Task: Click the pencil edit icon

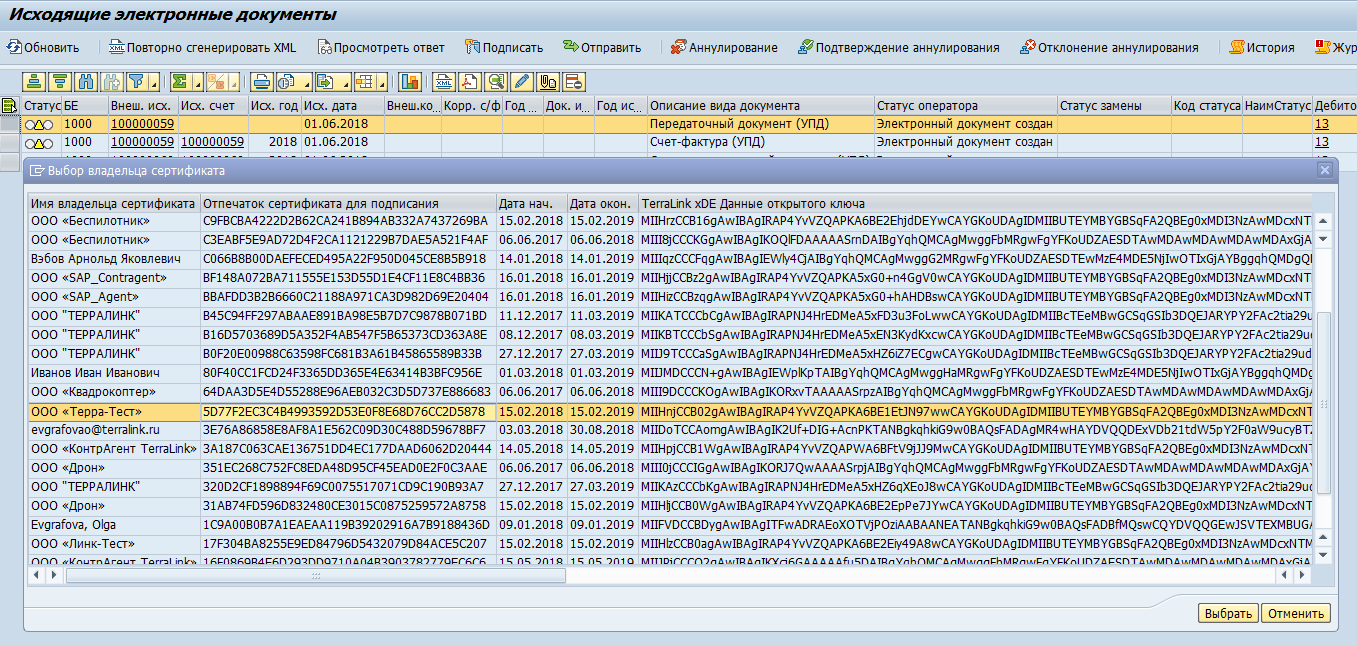Action: pos(521,82)
